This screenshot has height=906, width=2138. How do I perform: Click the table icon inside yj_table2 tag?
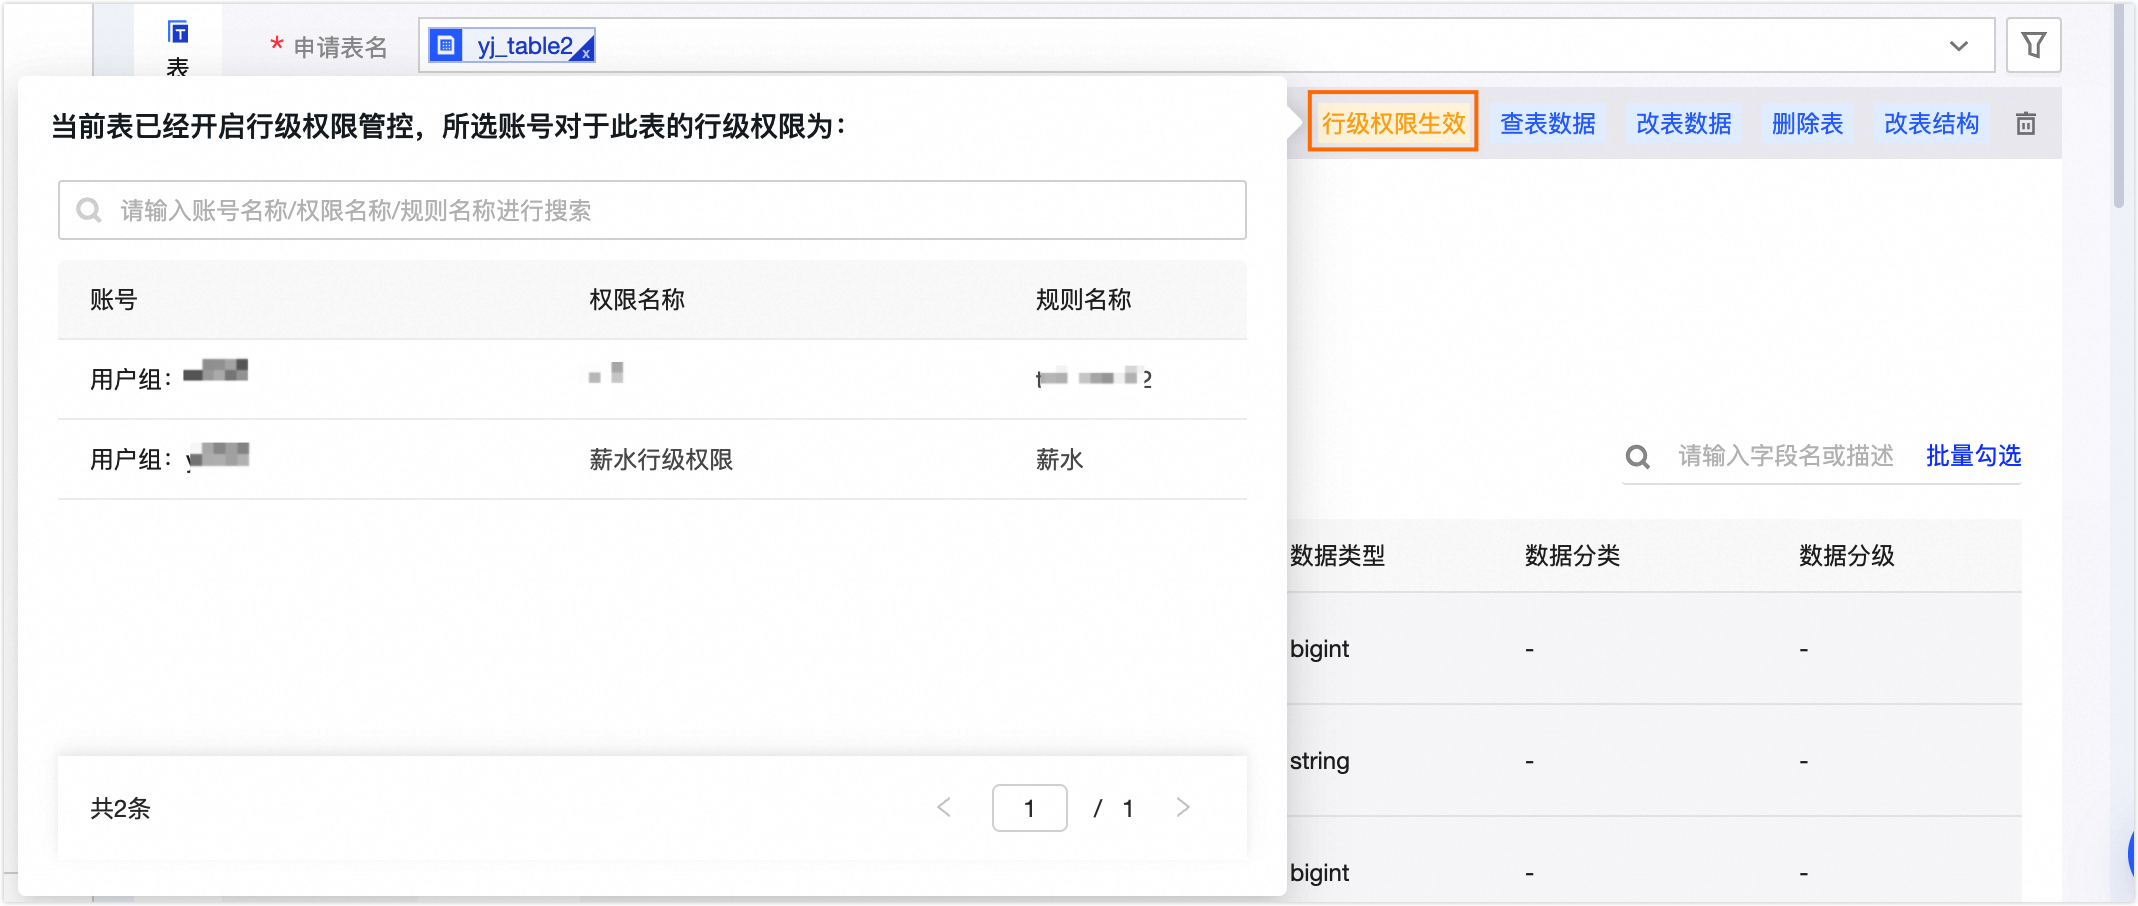pyautogui.click(x=447, y=45)
